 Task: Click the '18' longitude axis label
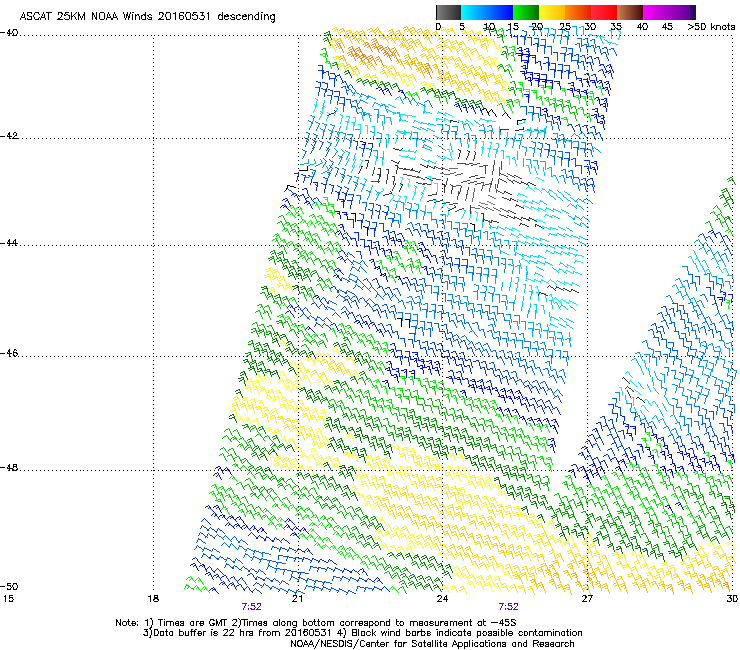(153, 599)
